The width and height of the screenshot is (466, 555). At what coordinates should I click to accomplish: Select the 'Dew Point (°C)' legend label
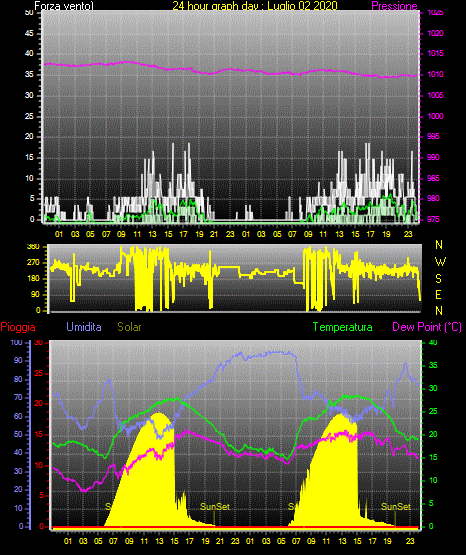point(427,327)
